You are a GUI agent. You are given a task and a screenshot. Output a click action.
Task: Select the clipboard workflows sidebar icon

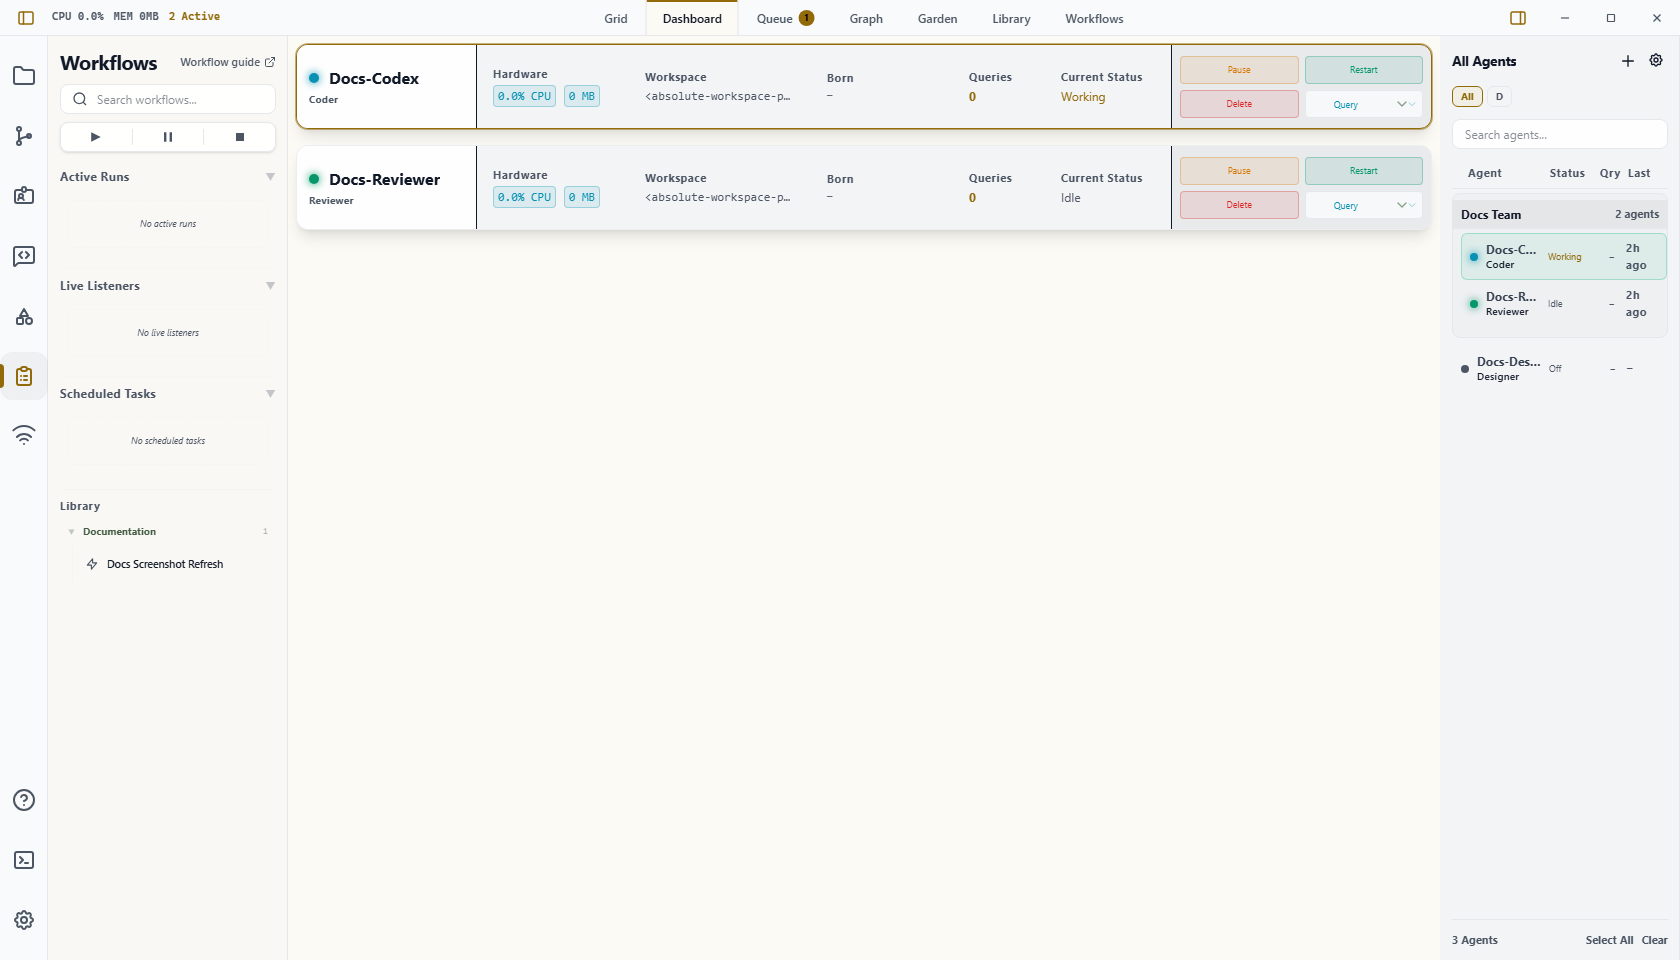coord(24,376)
